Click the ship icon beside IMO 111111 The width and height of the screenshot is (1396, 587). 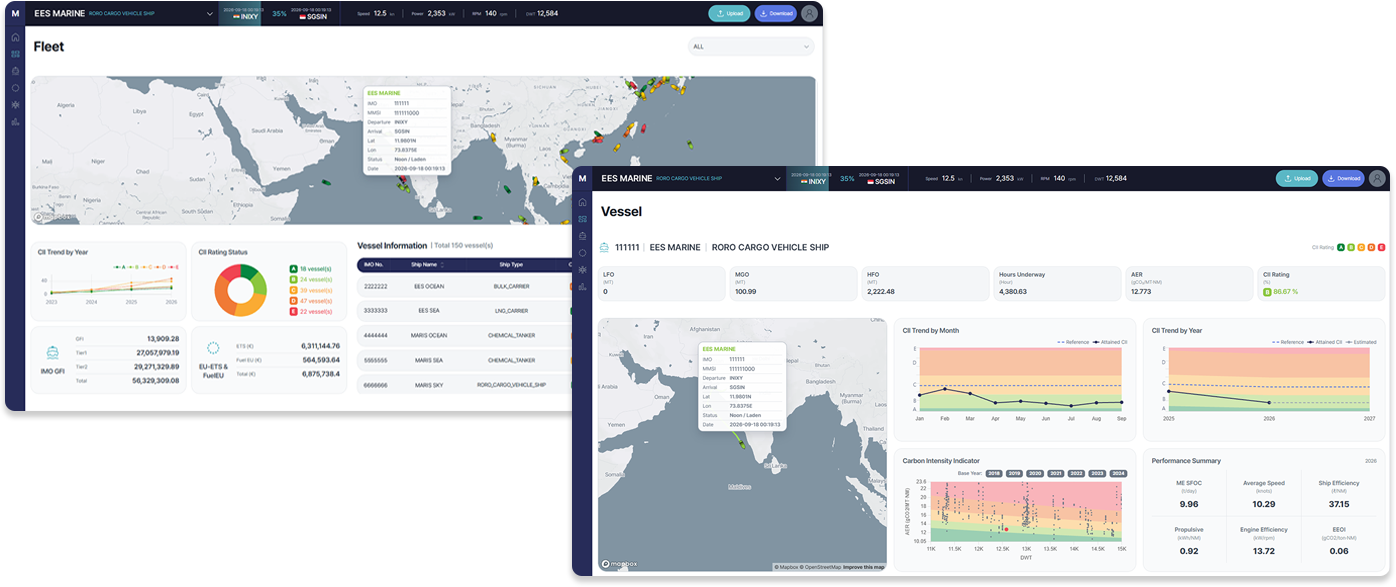tap(604, 247)
